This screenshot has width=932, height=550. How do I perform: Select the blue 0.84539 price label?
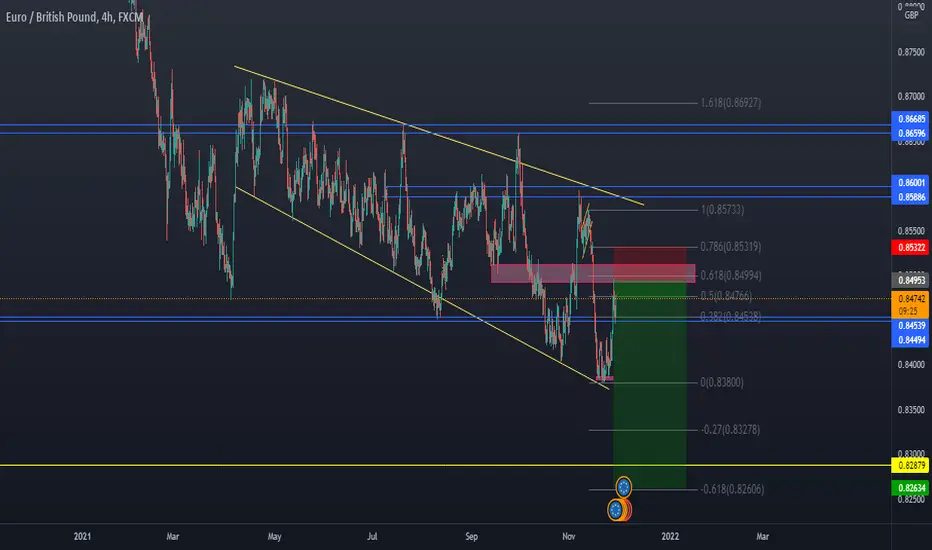[911, 325]
